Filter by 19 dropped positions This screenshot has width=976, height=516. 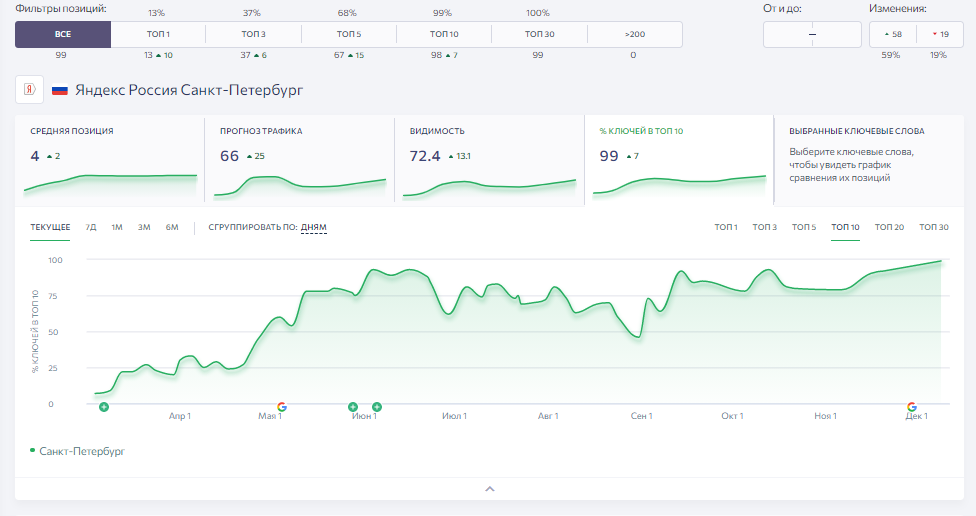940,34
